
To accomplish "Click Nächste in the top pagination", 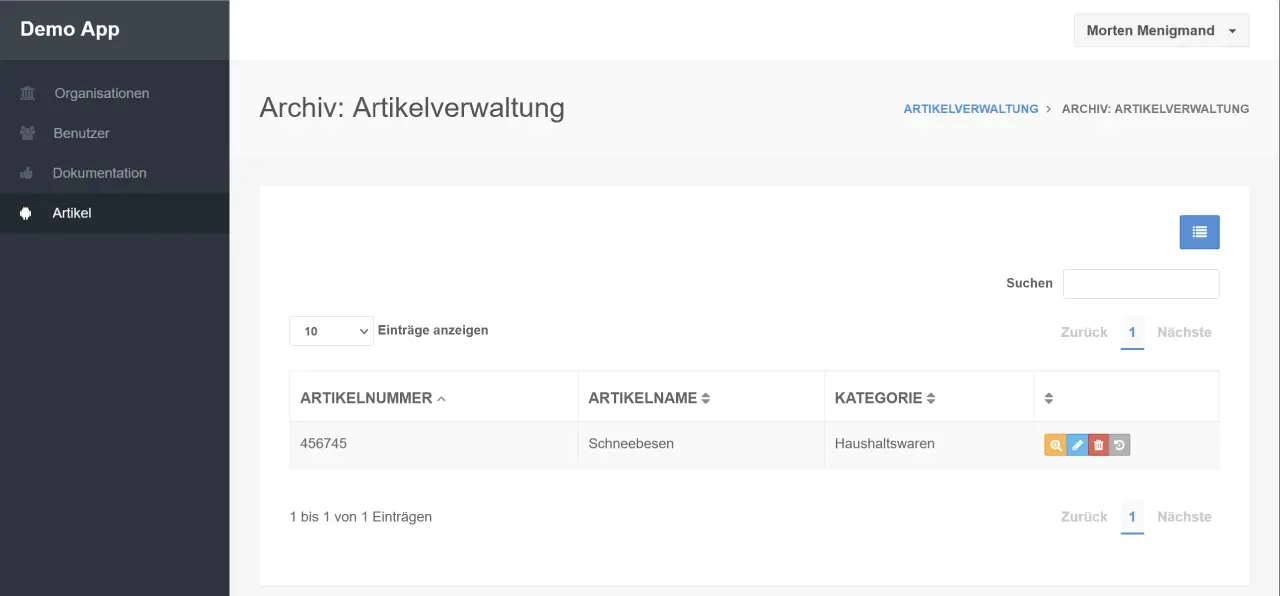I will click(1184, 332).
